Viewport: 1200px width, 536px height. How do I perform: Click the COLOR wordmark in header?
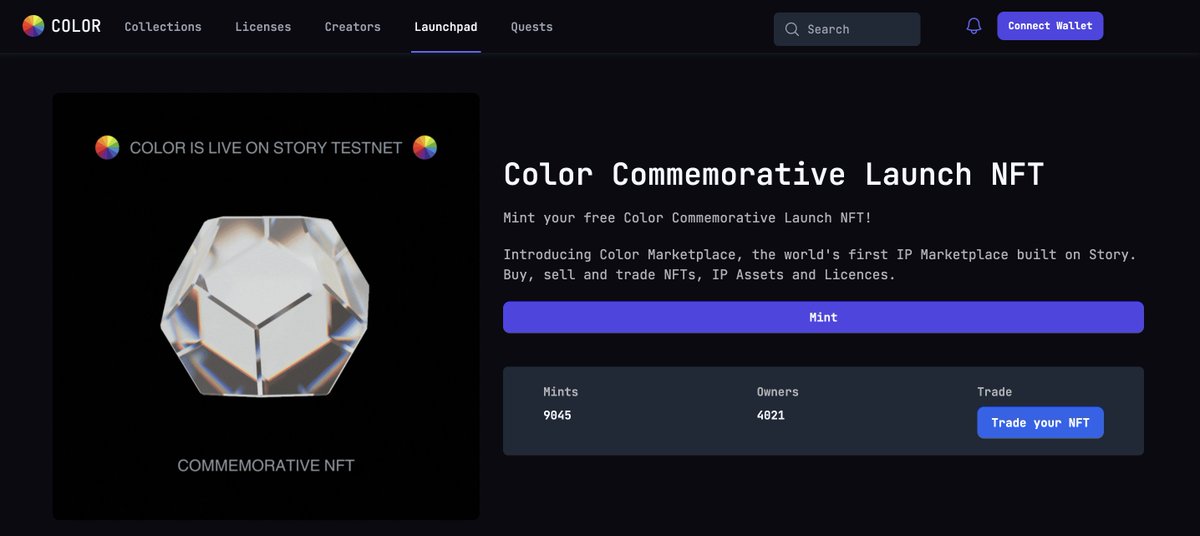pyautogui.click(x=76, y=26)
